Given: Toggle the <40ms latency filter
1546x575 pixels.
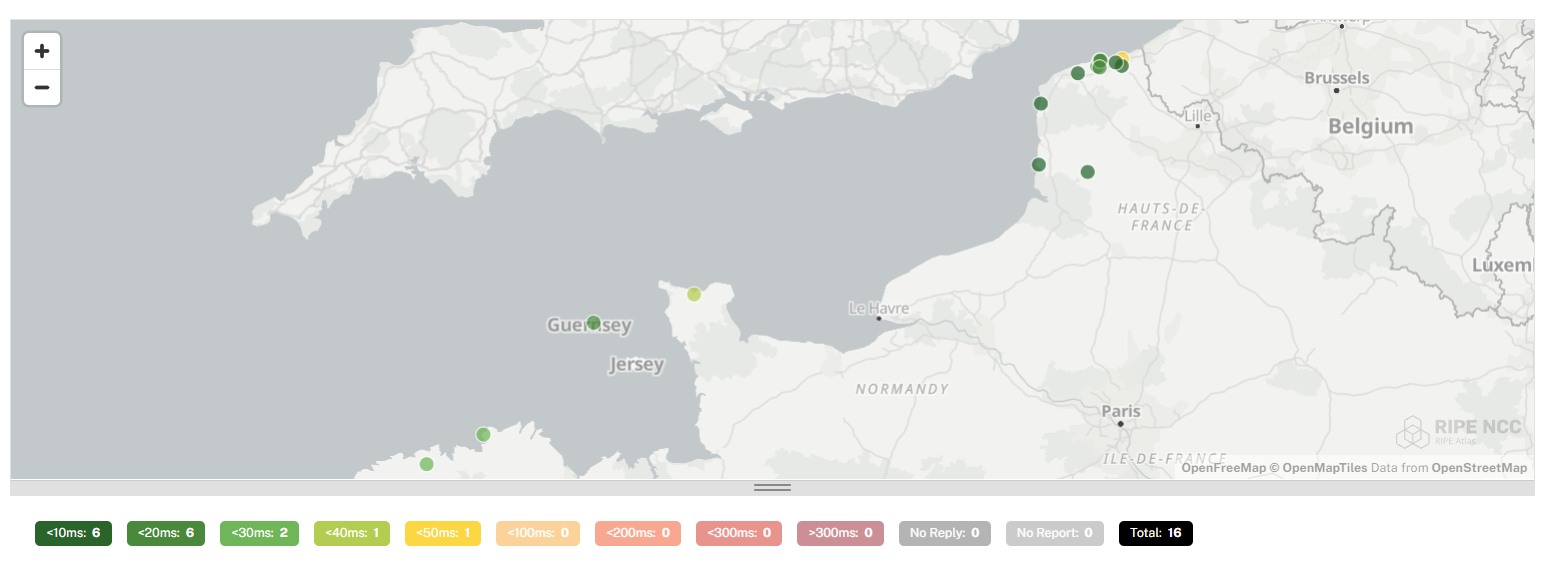Looking at the screenshot, I should tap(352, 533).
